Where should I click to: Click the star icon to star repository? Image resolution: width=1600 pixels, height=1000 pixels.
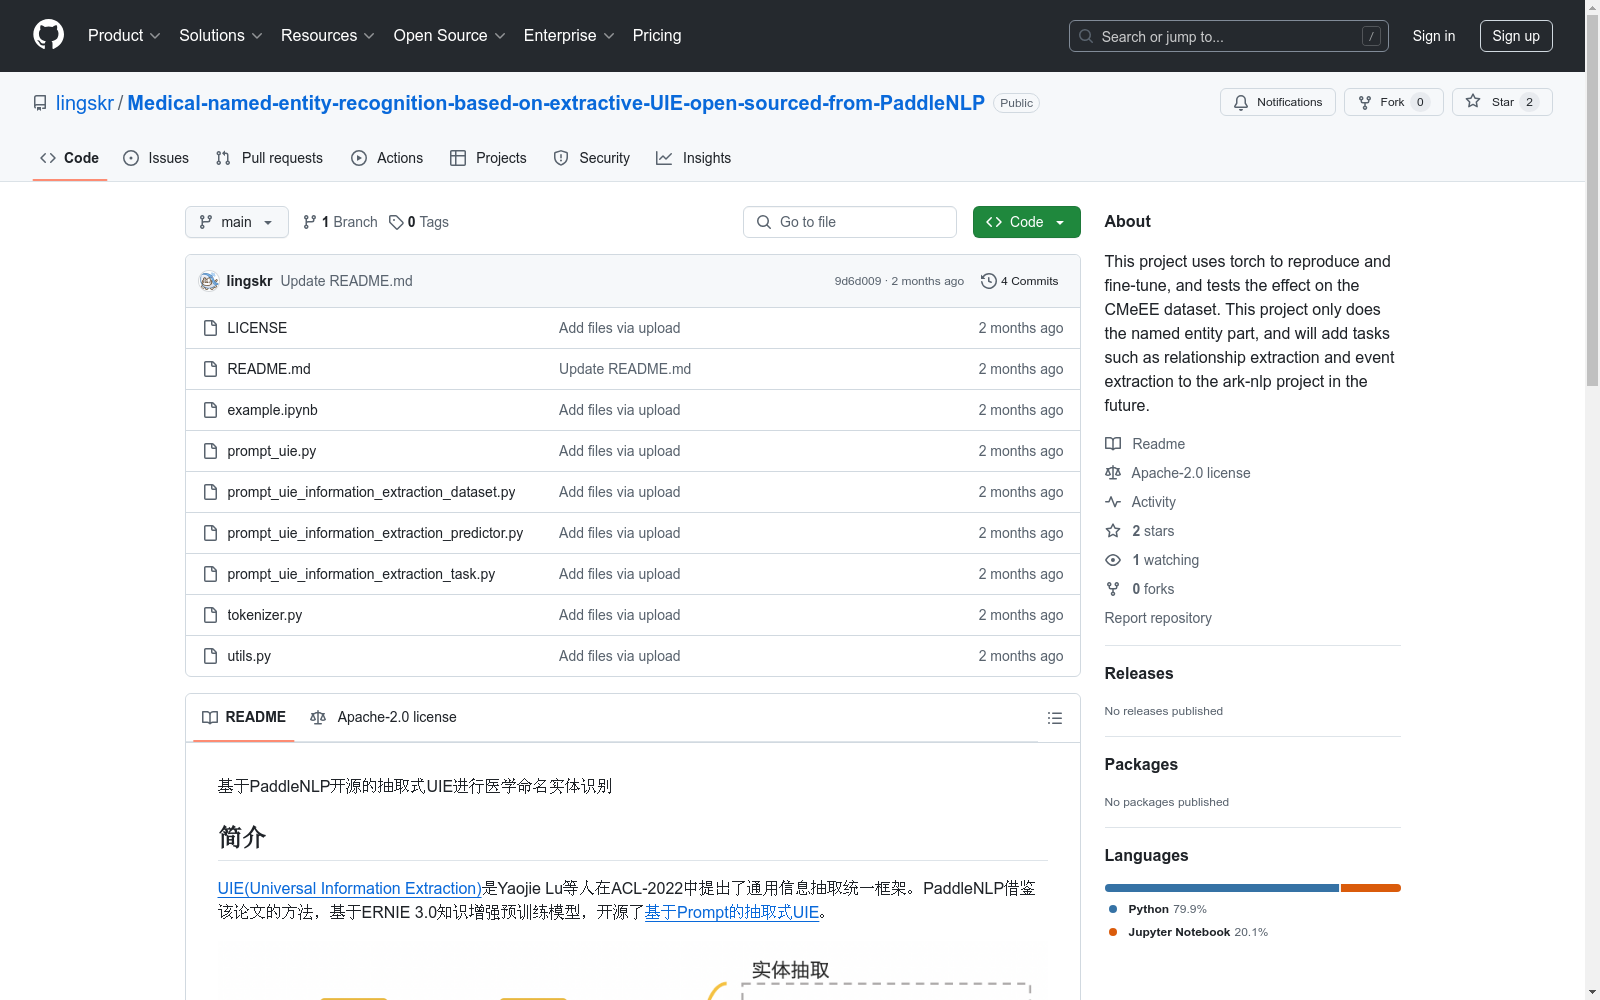(1473, 101)
